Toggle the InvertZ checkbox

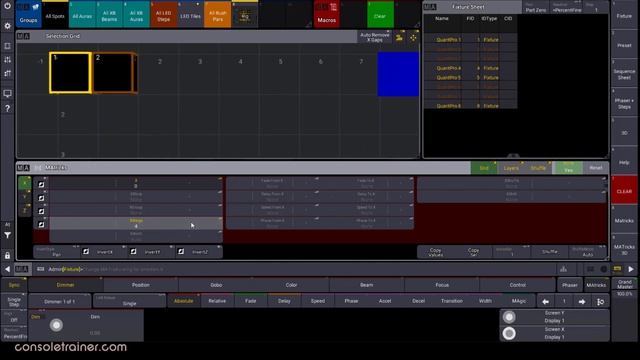(x=181, y=251)
